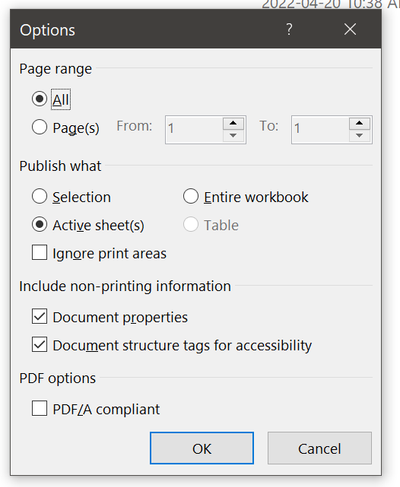This screenshot has height=487, width=400.
Task: Click 'Include non-printing information' heading
Action: (x=125, y=286)
